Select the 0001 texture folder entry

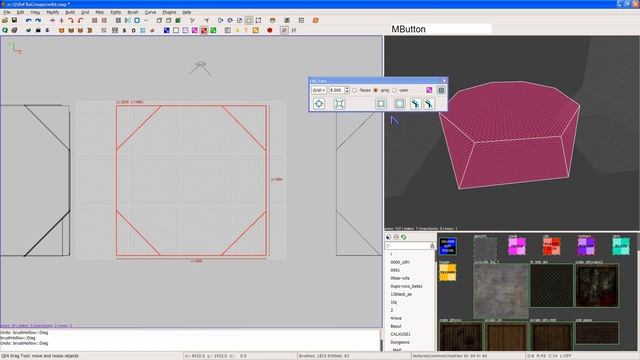pos(395,270)
